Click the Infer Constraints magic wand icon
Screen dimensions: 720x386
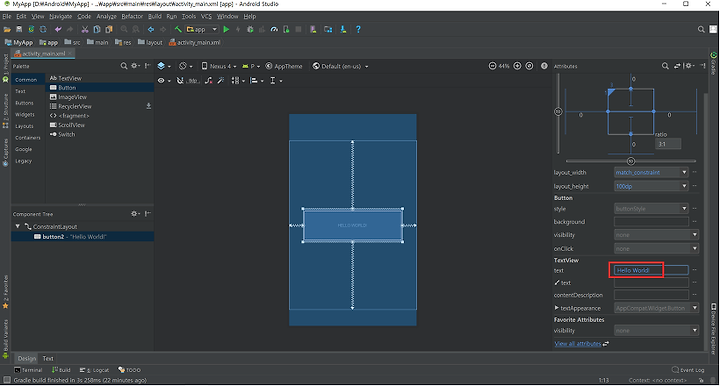(x=221, y=81)
